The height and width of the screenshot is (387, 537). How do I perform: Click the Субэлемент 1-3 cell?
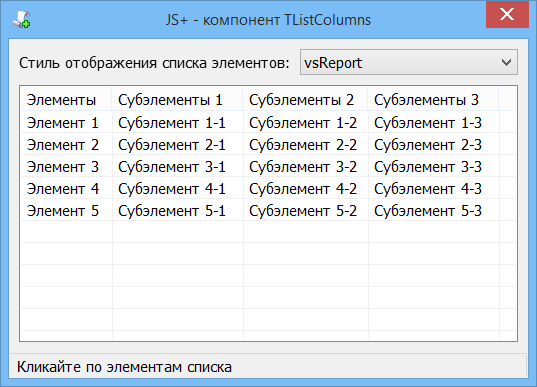428,123
